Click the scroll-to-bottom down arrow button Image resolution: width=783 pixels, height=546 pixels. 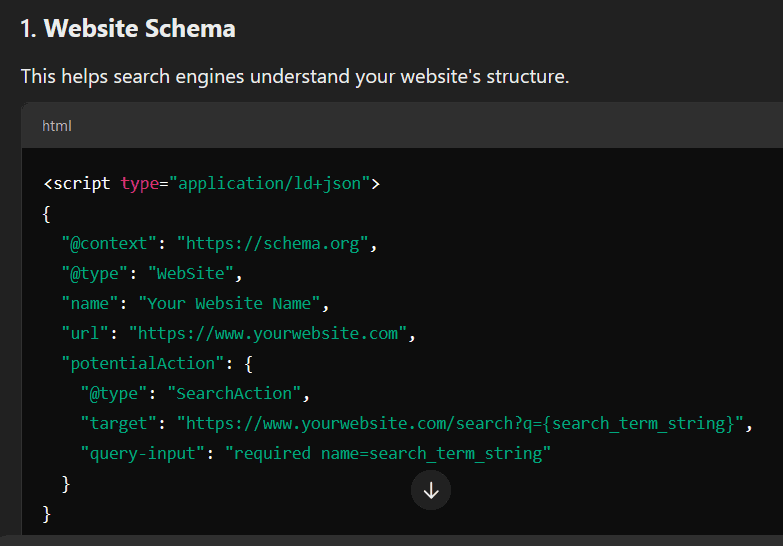[x=431, y=491]
